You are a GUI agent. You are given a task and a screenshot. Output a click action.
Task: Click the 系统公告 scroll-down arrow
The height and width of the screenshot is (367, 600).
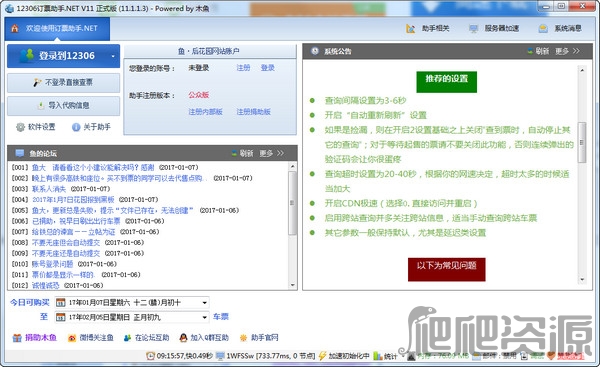click(x=582, y=280)
